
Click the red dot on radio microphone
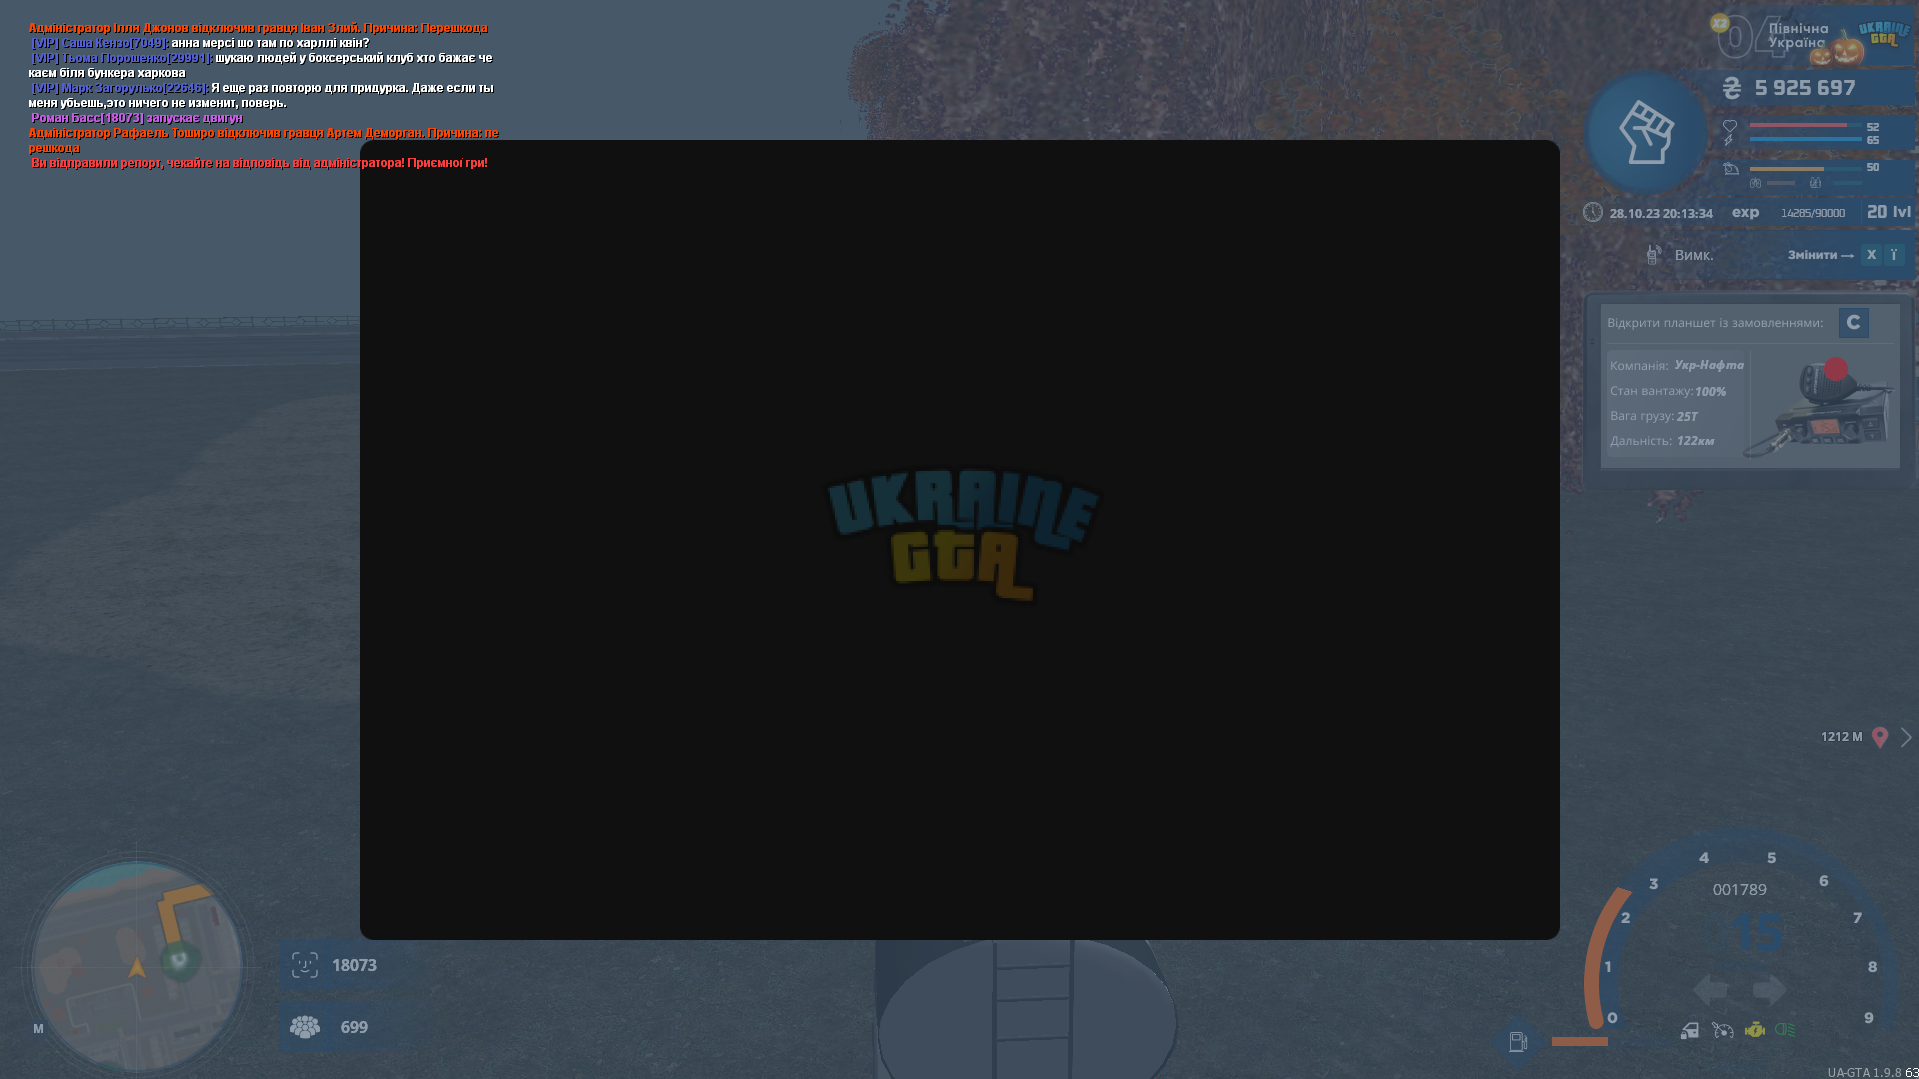(1836, 369)
